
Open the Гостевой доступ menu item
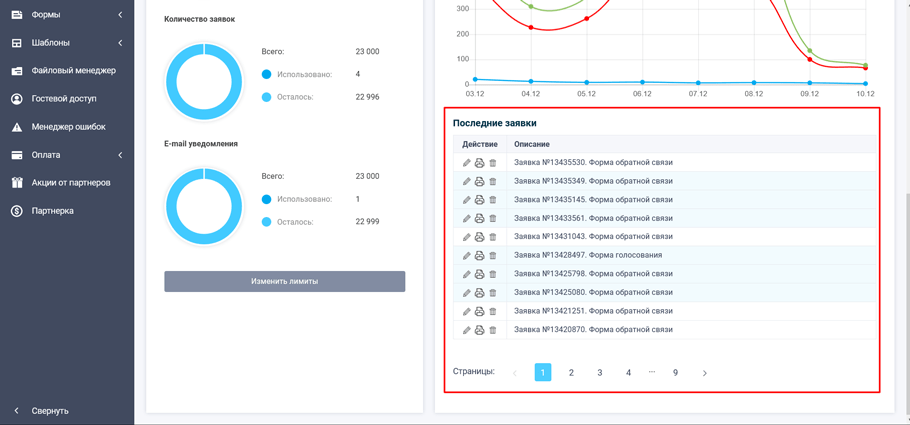point(64,99)
